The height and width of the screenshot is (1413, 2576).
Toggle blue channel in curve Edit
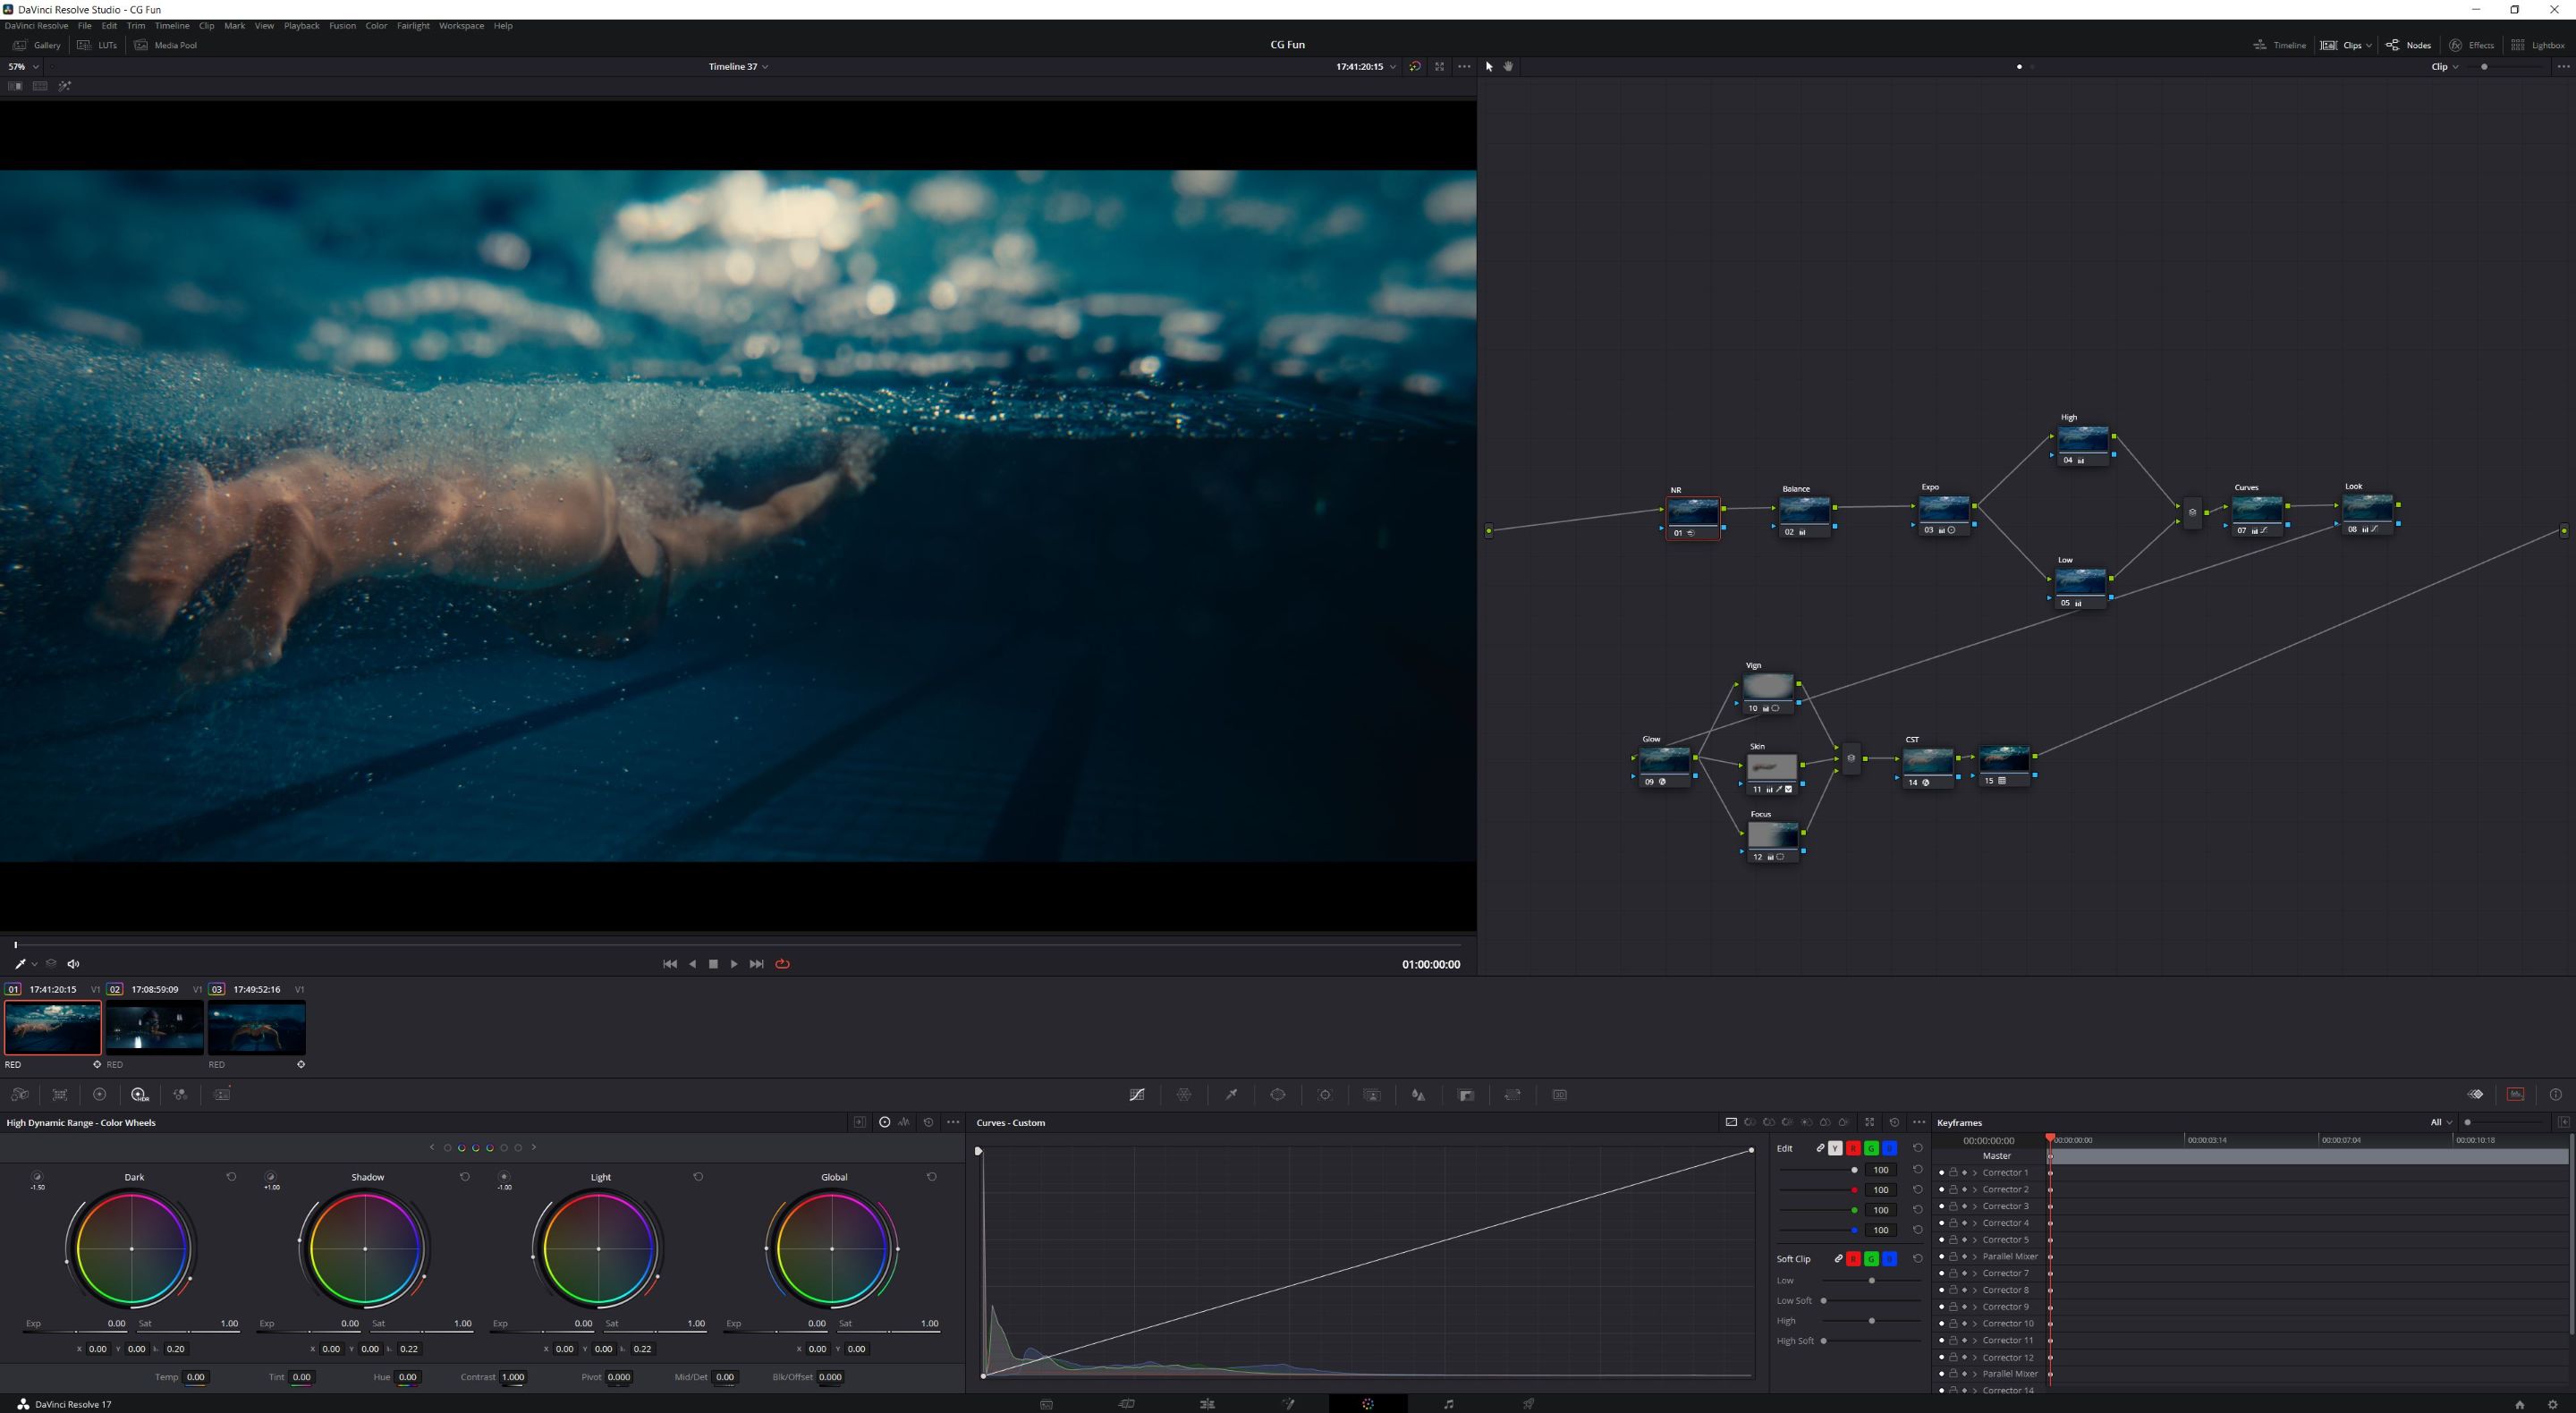coord(1889,1148)
